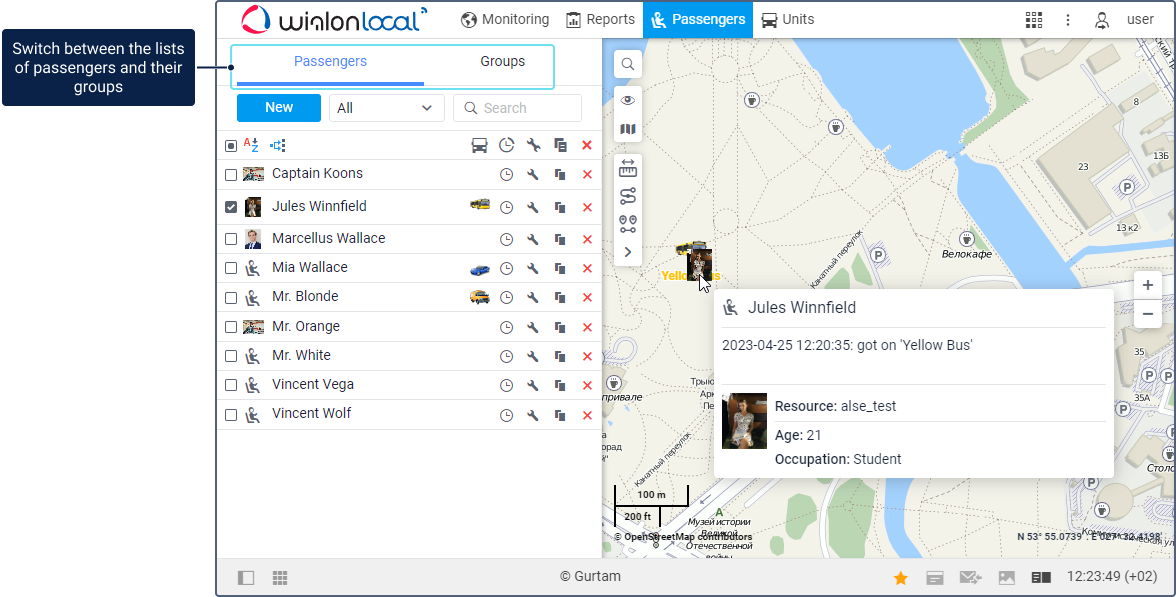1176x597 pixels.
Task: Click the clock icon for Vincent Wolf
Action: (506, 416)
